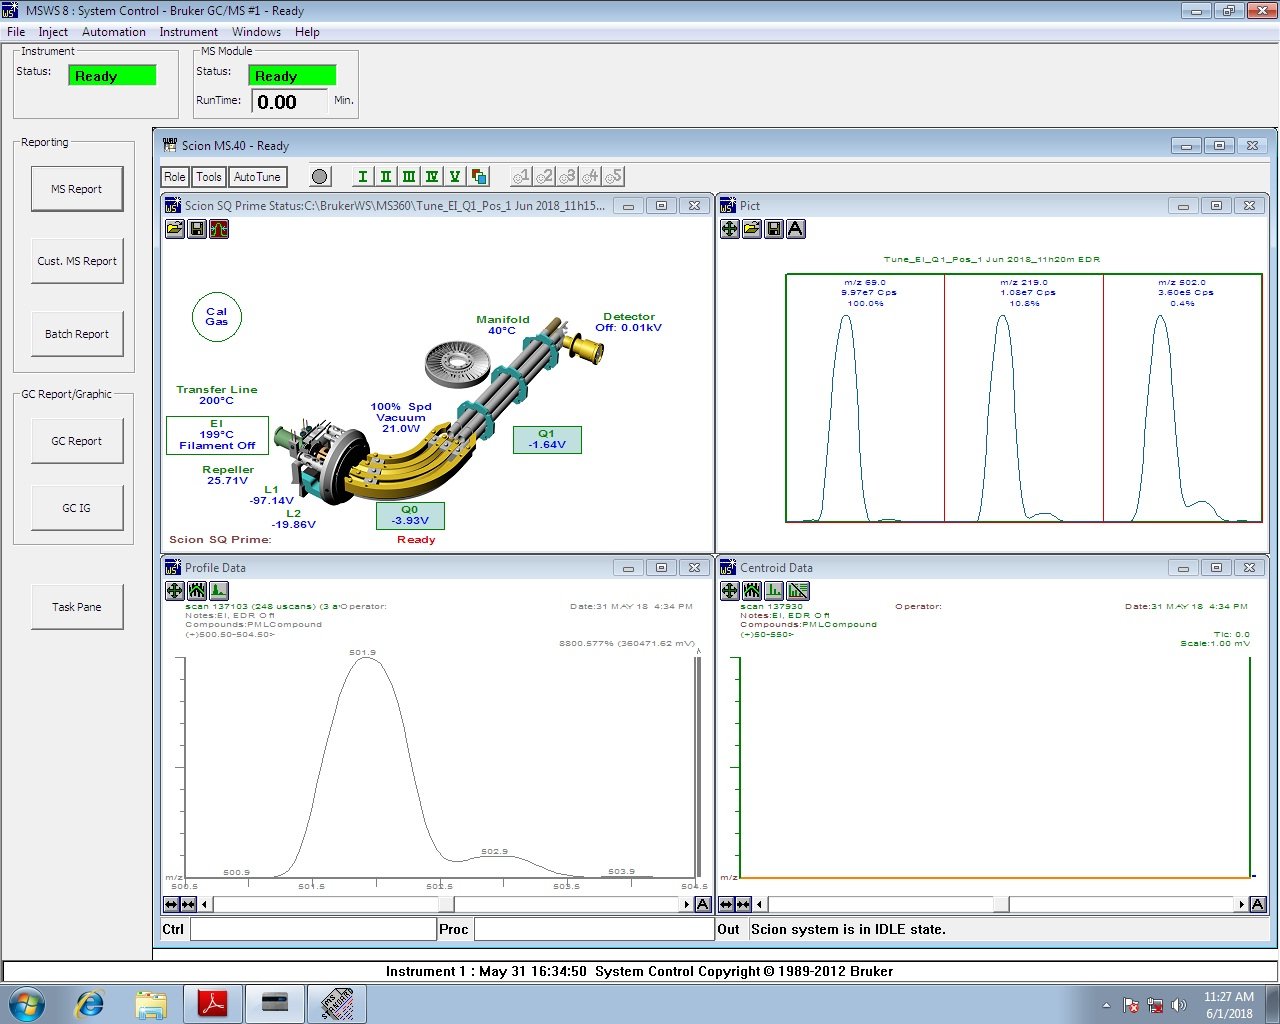The image size is (1280, 1024).
Task: Click the 'A' autoscale icon in Pict toolbar
Action: (795, 229)
